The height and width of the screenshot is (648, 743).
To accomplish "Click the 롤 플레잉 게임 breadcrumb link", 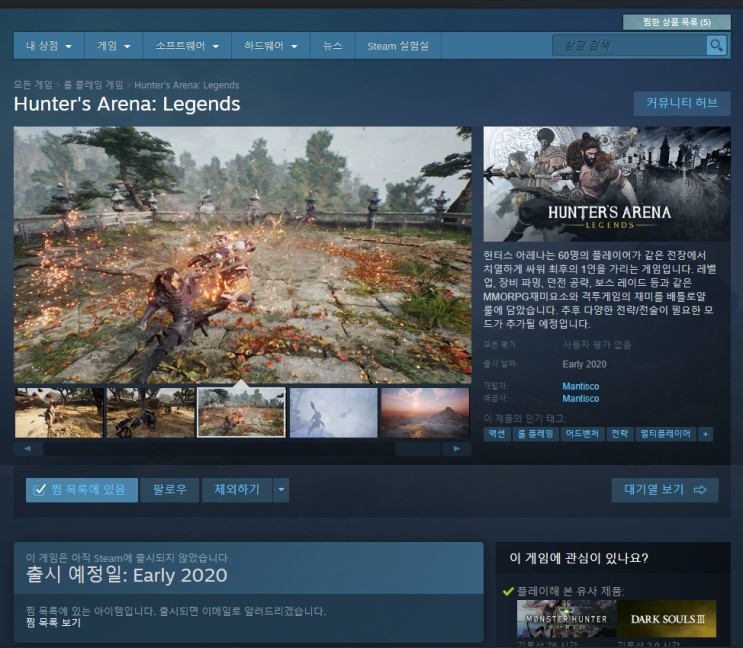I will point(93,85).
